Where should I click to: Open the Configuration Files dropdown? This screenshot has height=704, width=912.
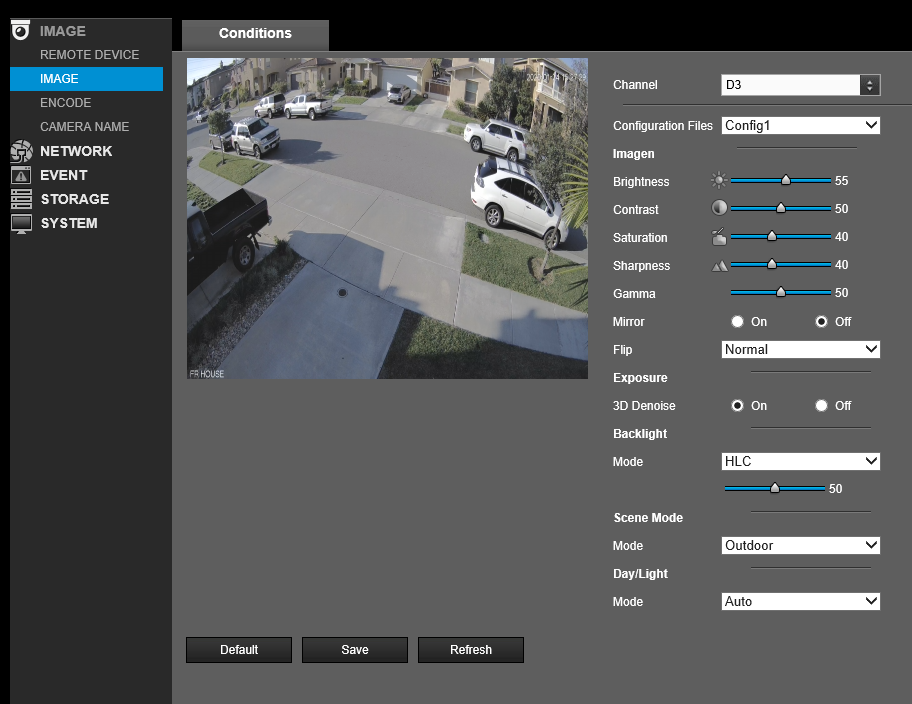coord(800,126)
